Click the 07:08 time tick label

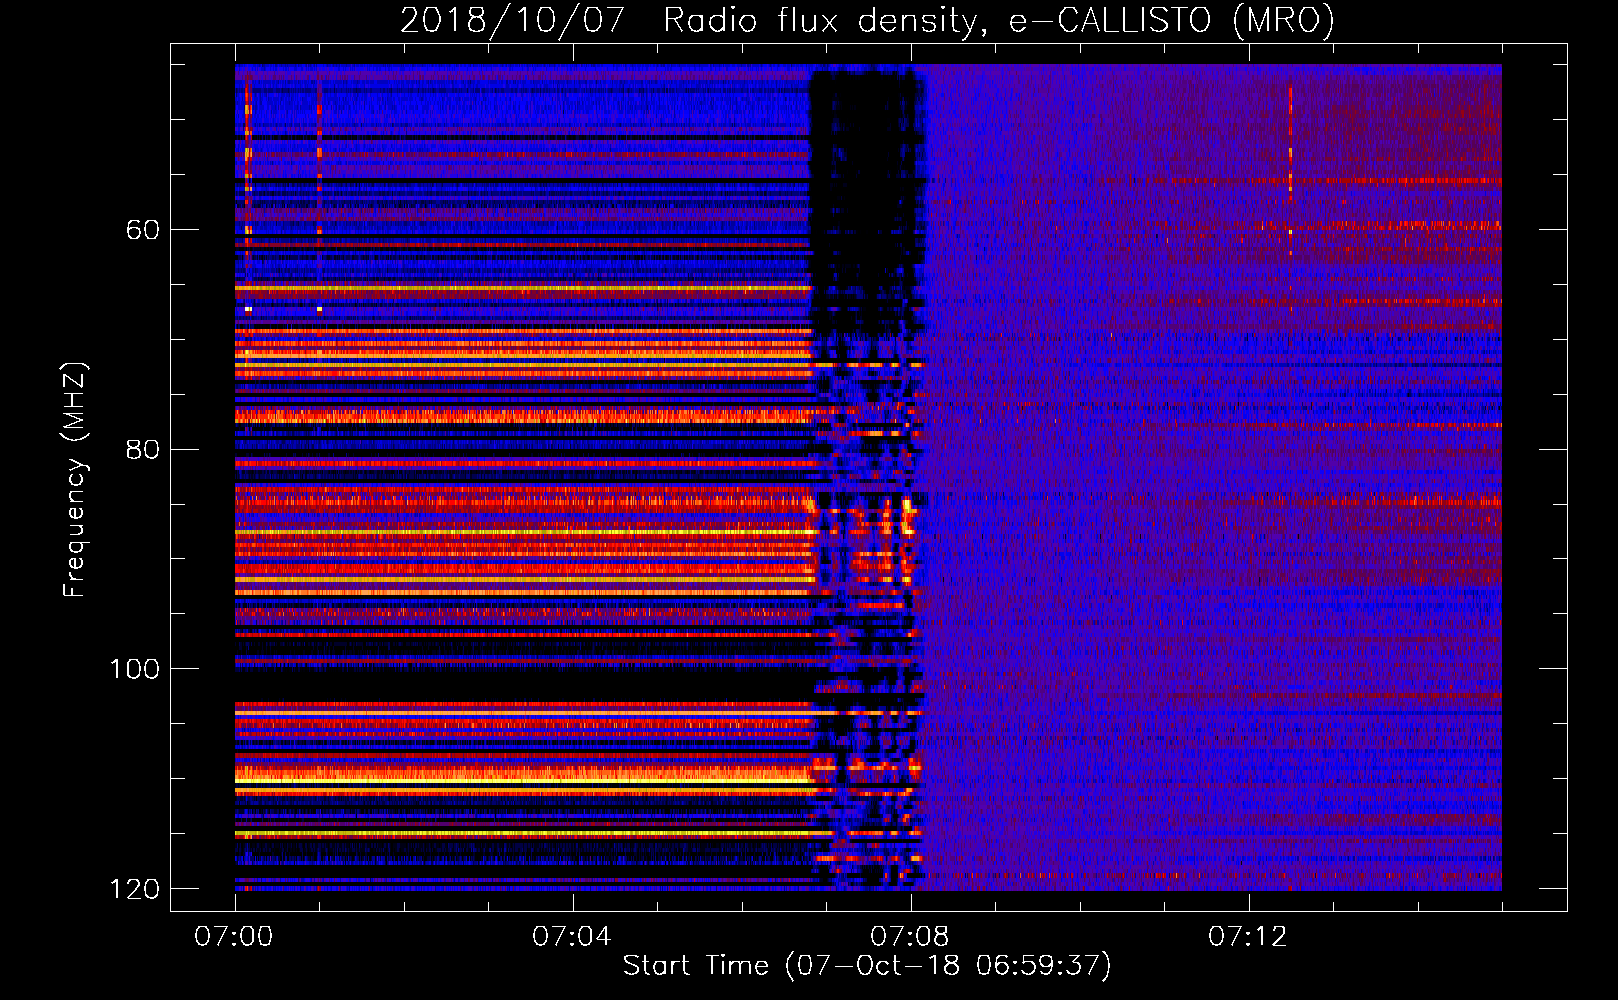click(910, 937)
